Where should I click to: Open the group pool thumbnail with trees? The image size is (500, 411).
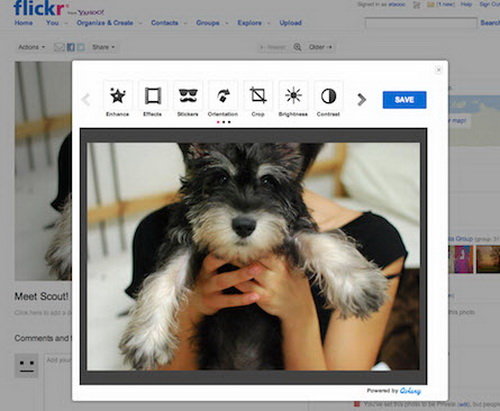click(488, 259)
